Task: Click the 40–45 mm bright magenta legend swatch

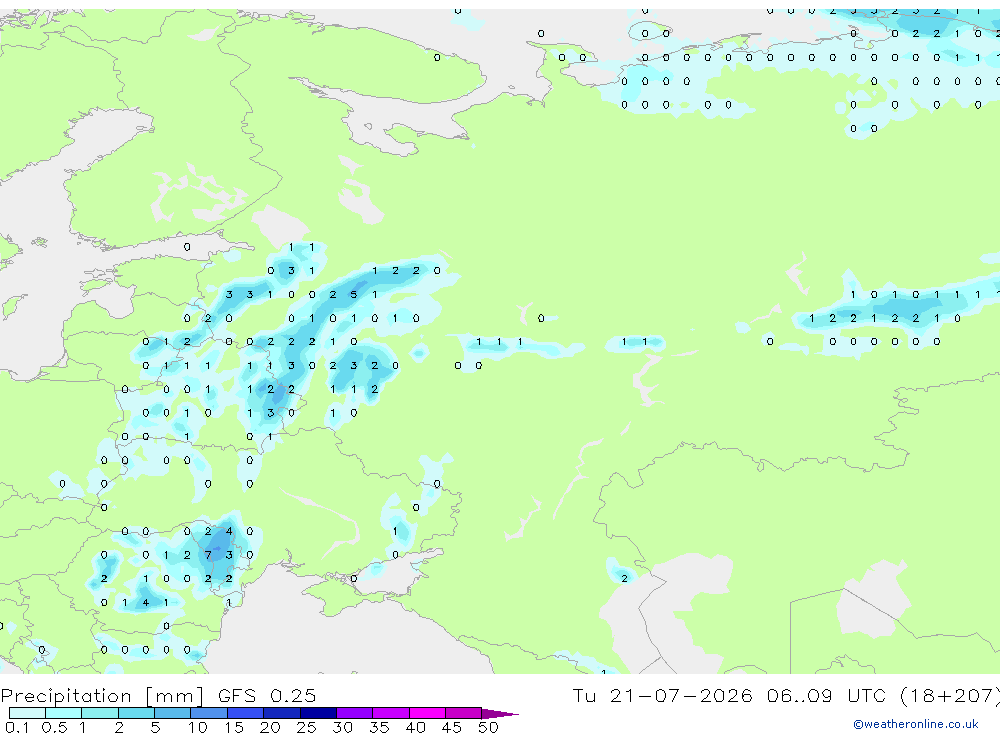Action: click(427, 713)
